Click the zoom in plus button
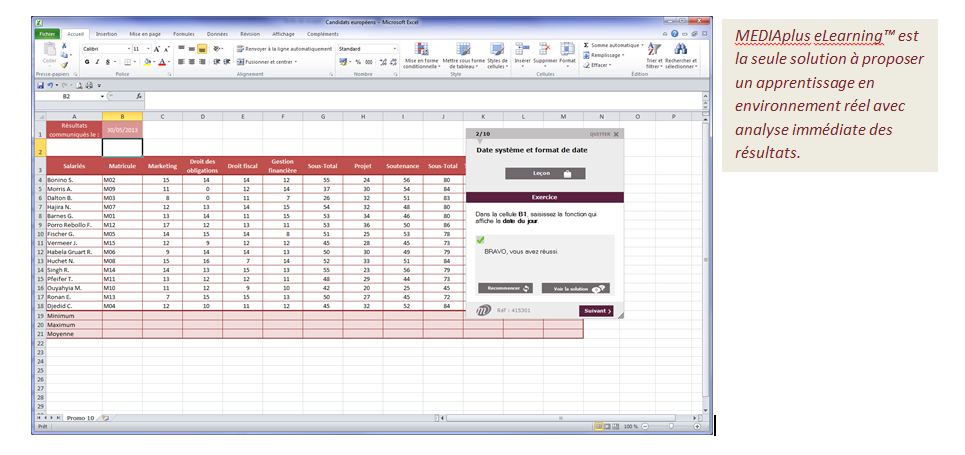Viewport: 965px width, 455px height. 697,426
